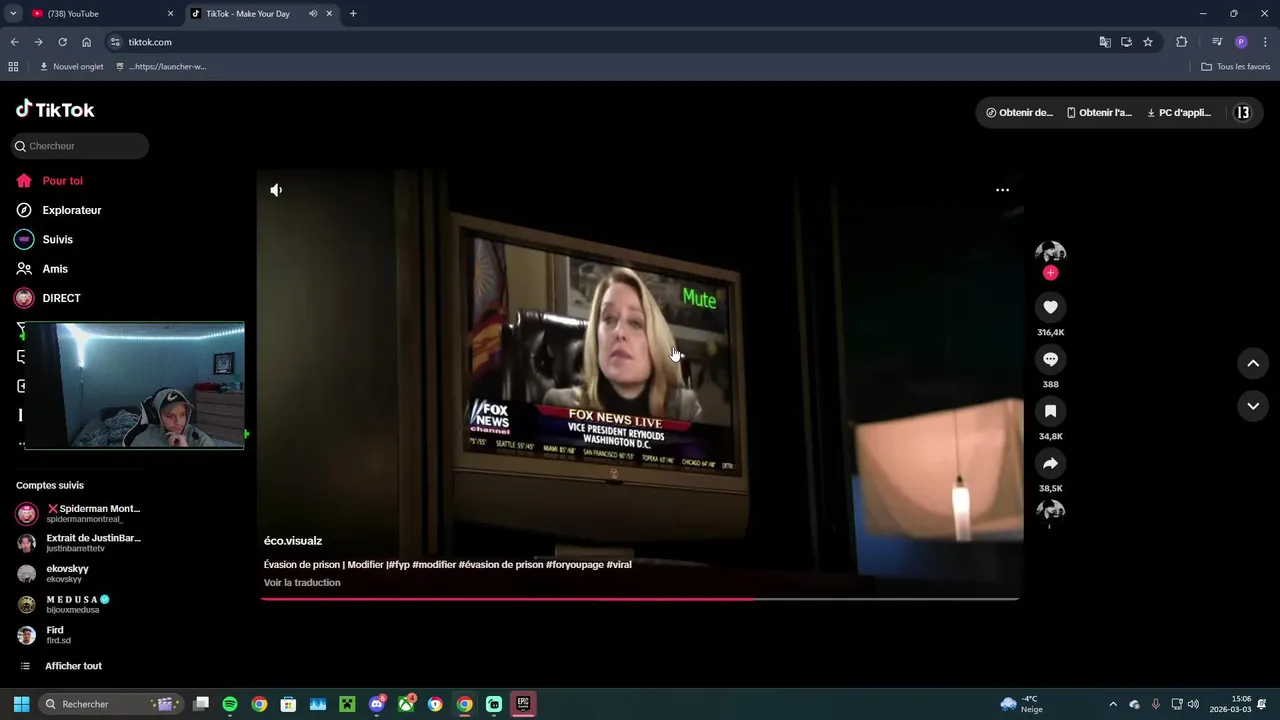Click PC d'appli... download button

pos(1179,113)
